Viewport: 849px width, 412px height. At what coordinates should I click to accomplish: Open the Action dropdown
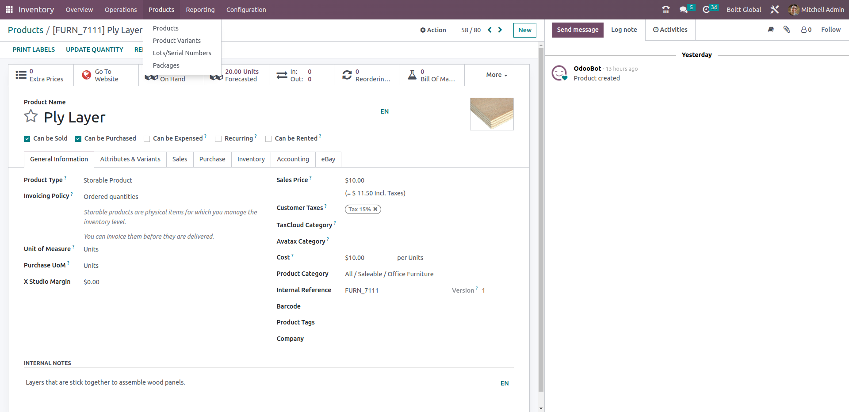point(433,30)
